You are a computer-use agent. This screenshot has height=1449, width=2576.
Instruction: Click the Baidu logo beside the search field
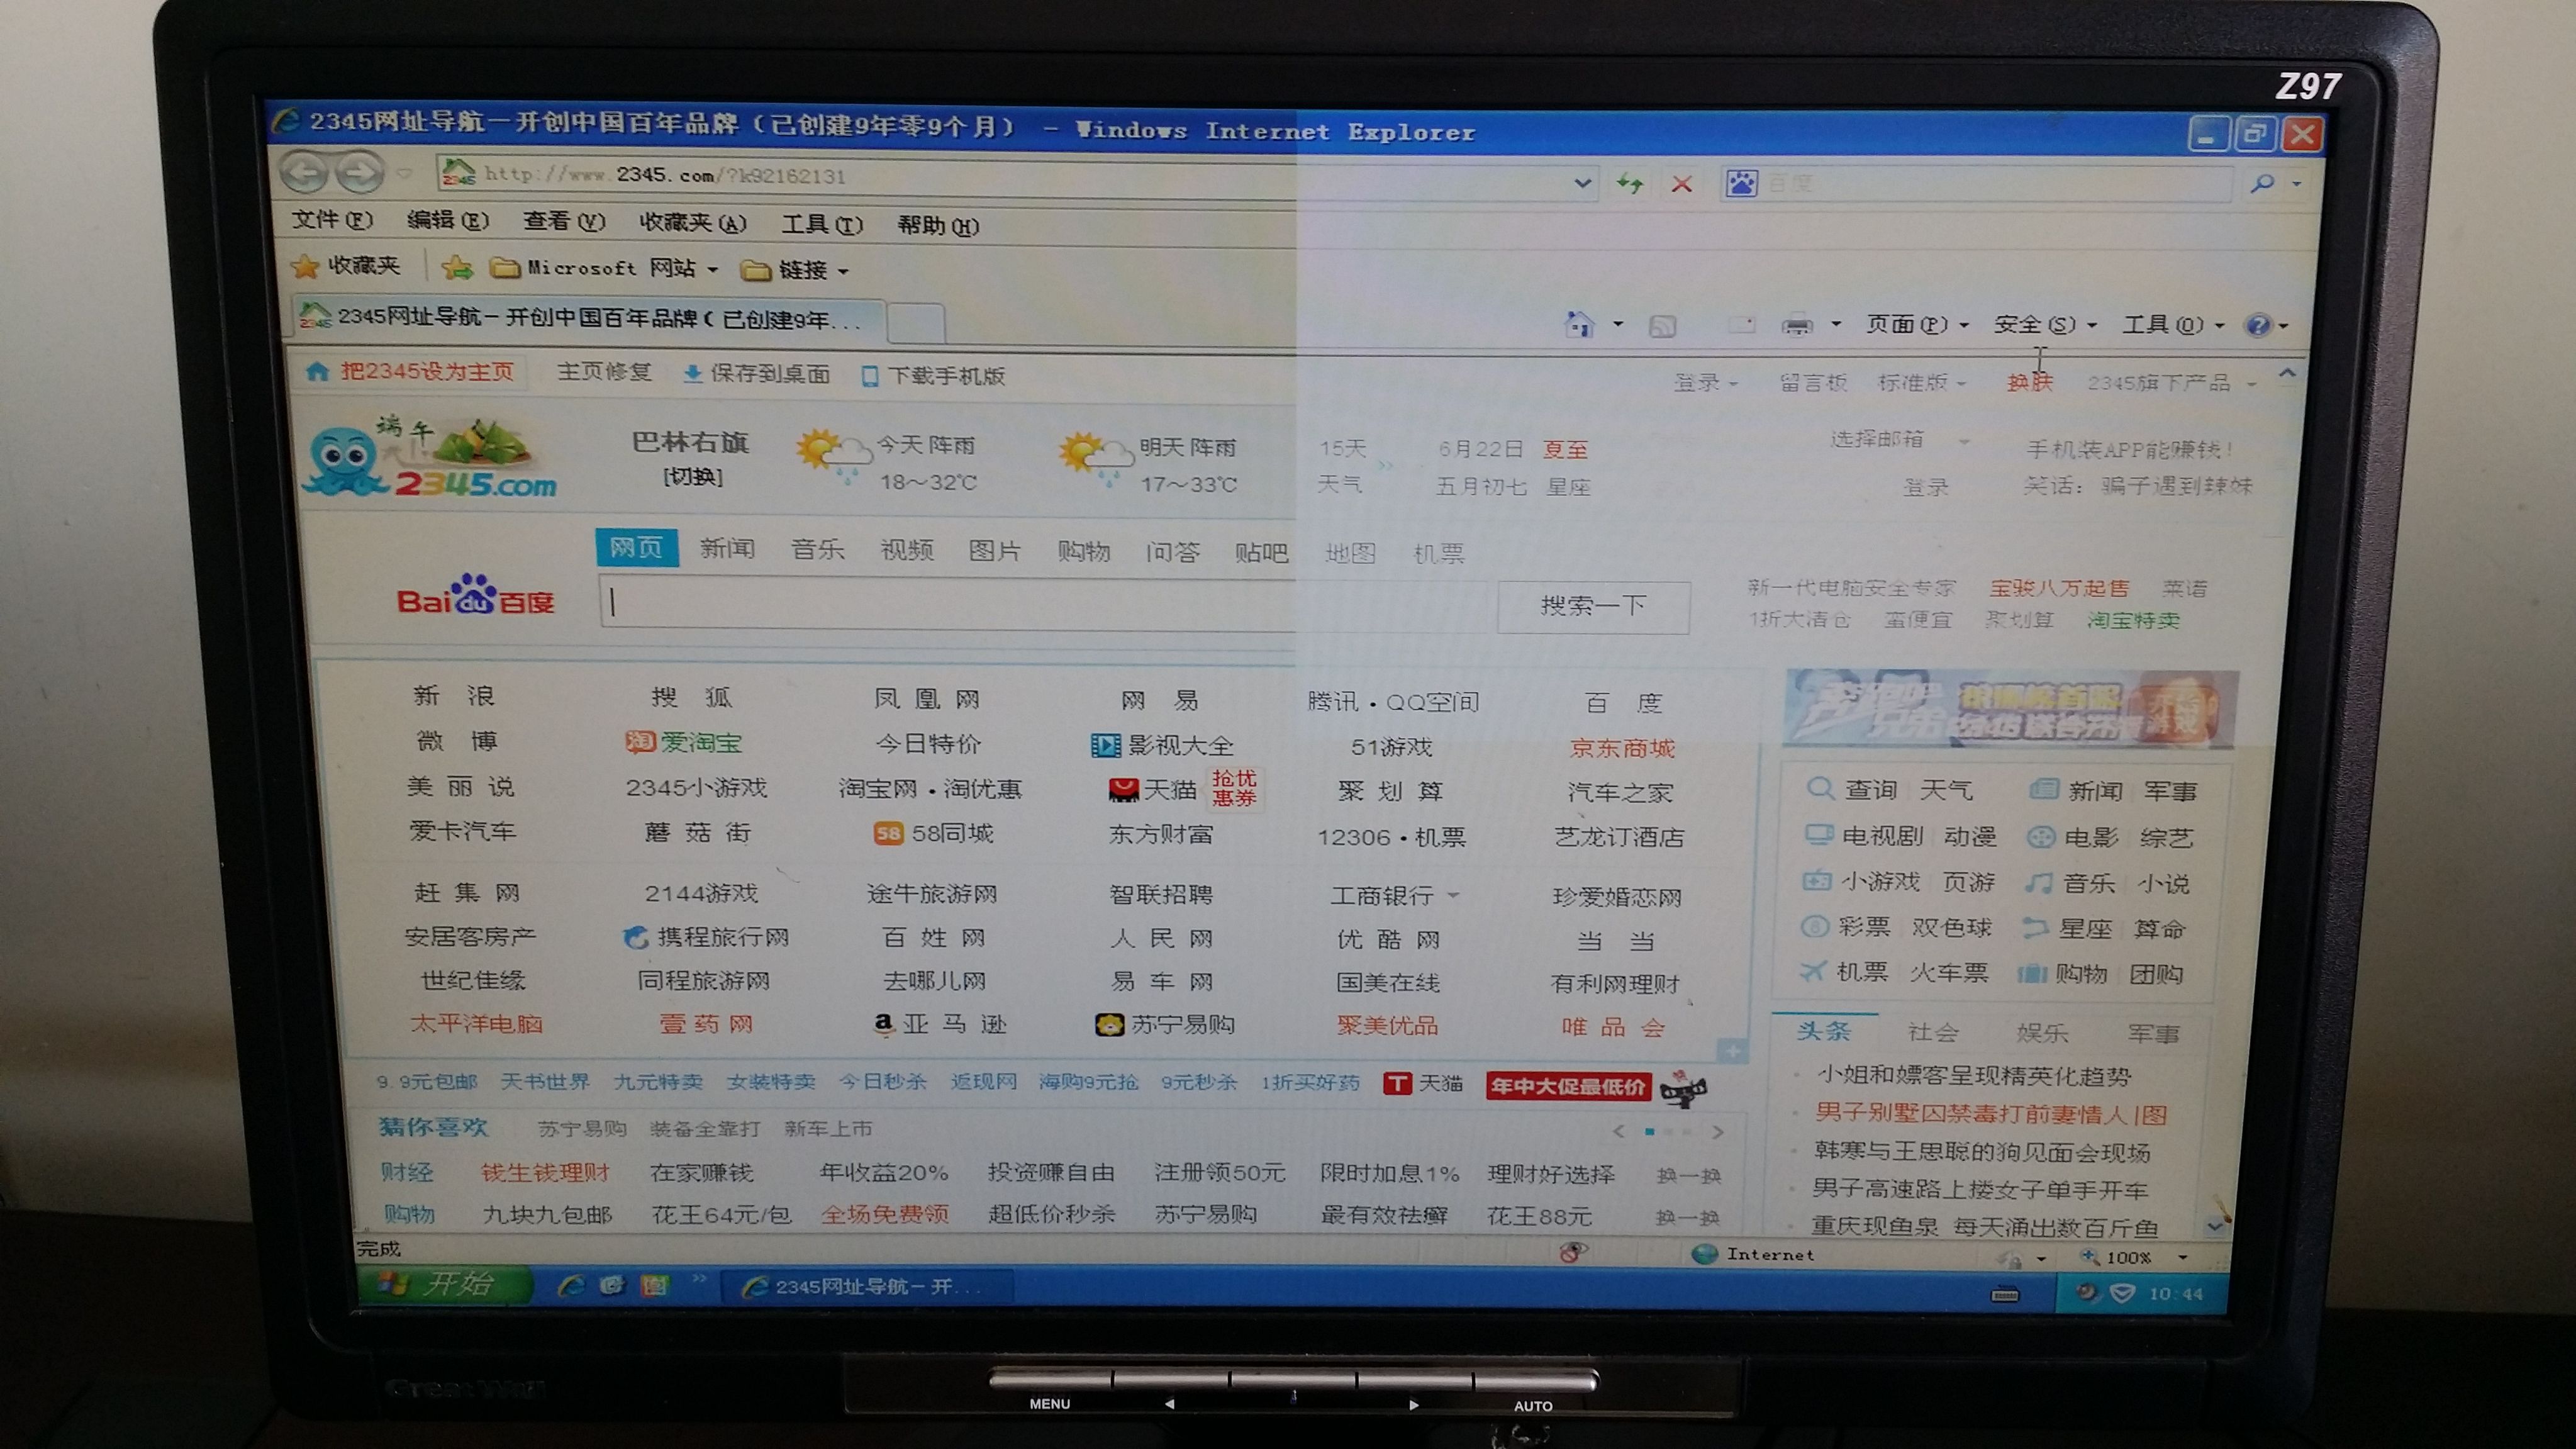click(x=475, y=596)
